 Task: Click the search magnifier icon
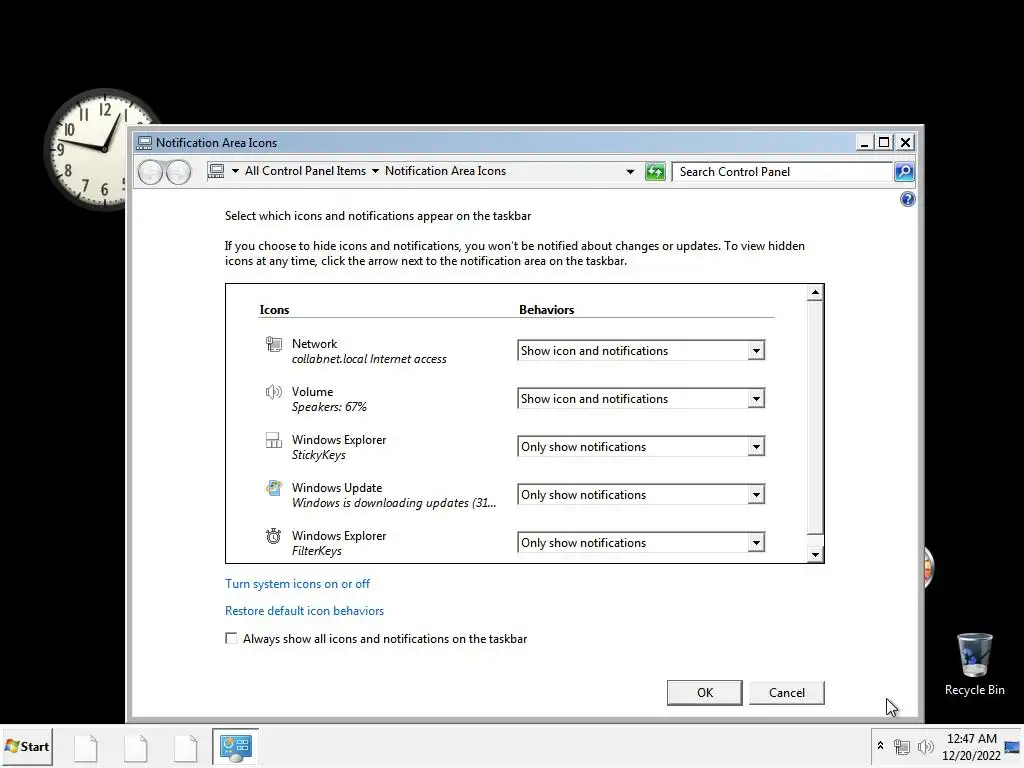click(x=904, y=172)
